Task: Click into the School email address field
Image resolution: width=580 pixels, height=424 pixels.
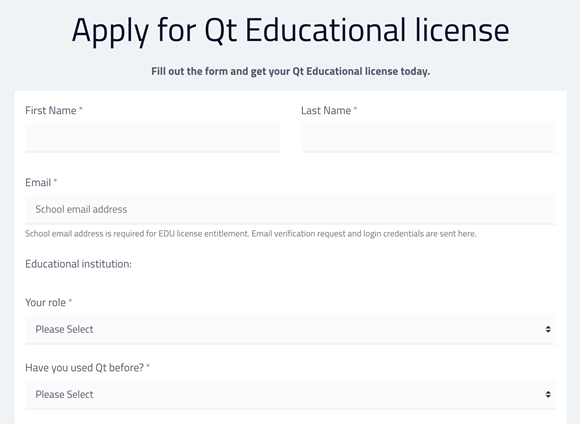Action: [290, 209]
